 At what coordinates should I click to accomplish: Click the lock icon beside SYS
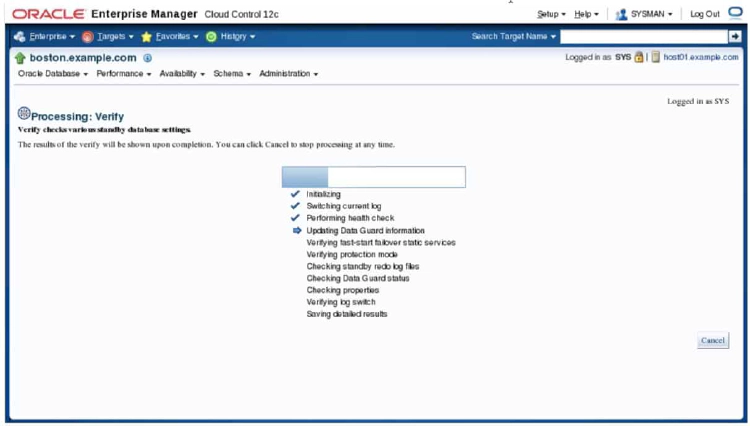tap(639, 57)
